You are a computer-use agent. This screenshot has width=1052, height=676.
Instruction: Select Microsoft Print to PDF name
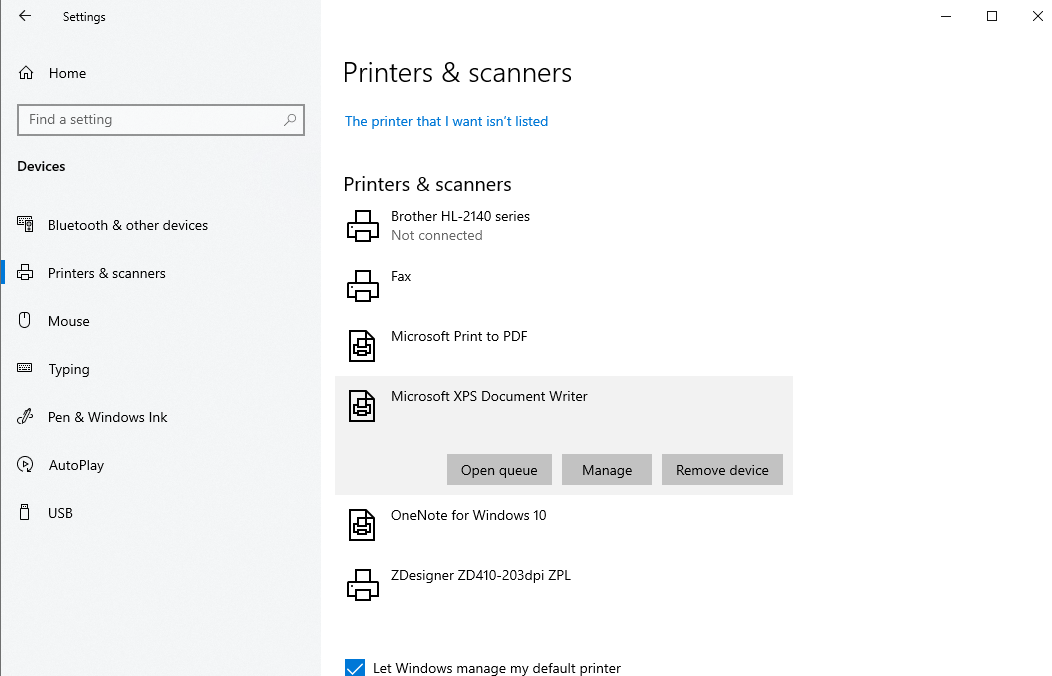point(459,336)
